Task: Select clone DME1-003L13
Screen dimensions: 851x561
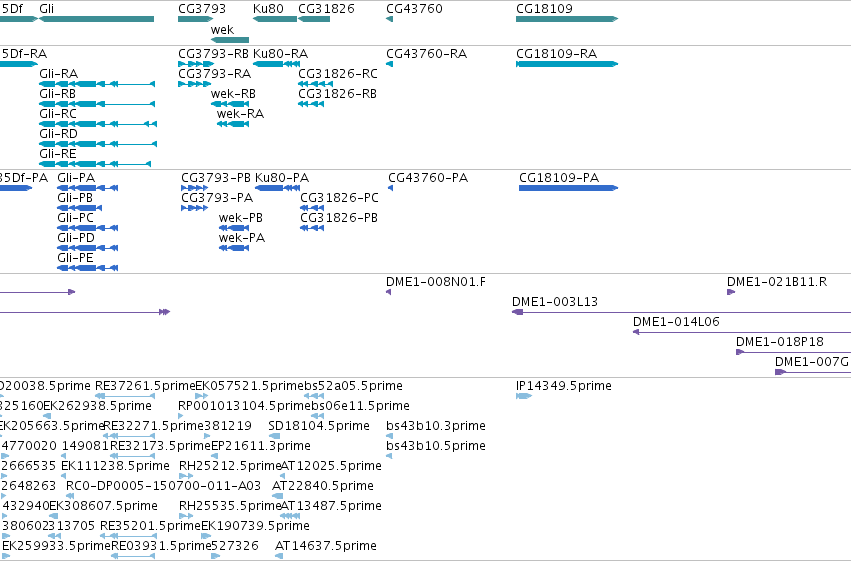Action: (681, 312)
